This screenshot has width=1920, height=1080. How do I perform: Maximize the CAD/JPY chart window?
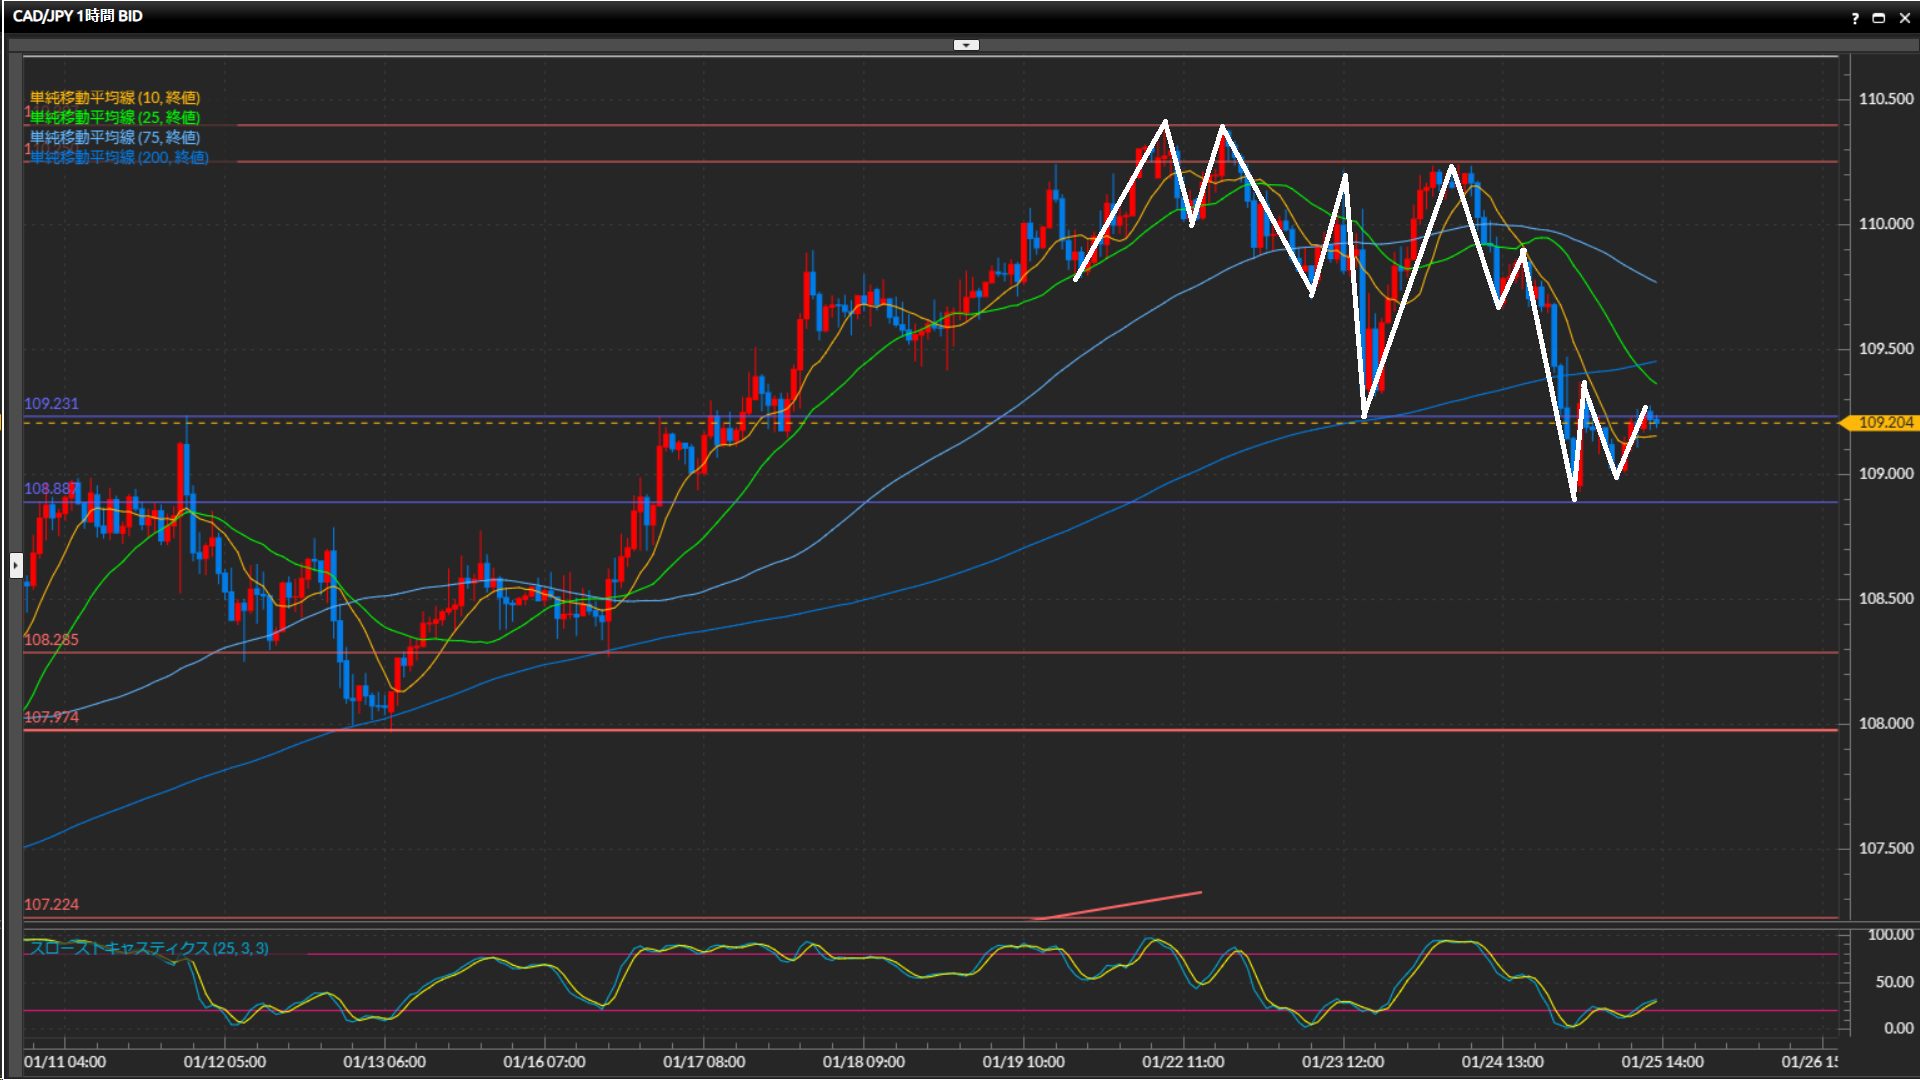1879,18
